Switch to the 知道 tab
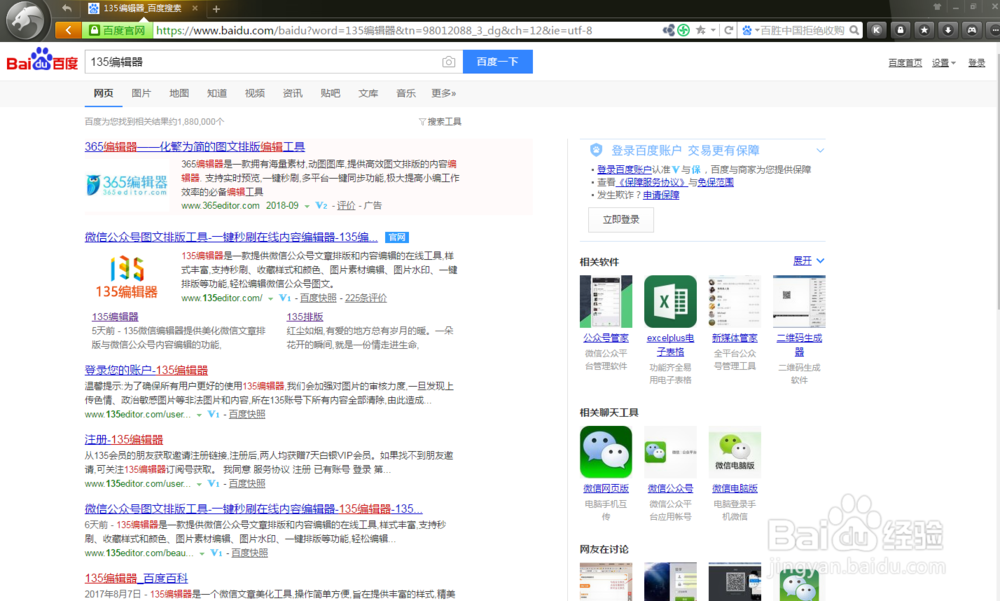This screenshot has height=601, width=1000. 217,93
